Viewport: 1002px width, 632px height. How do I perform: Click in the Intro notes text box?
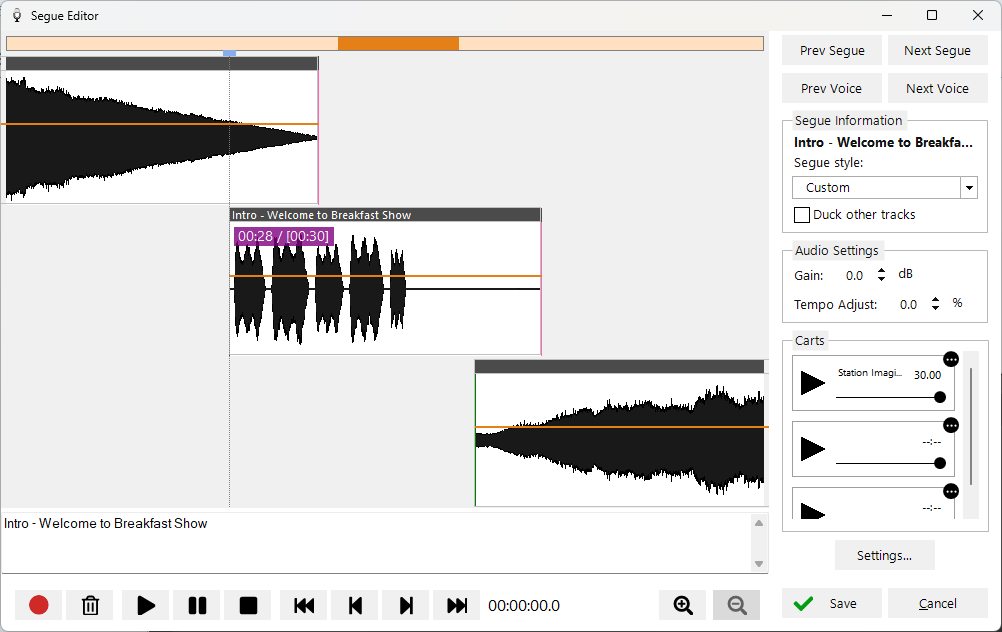[x=376, y=543]
